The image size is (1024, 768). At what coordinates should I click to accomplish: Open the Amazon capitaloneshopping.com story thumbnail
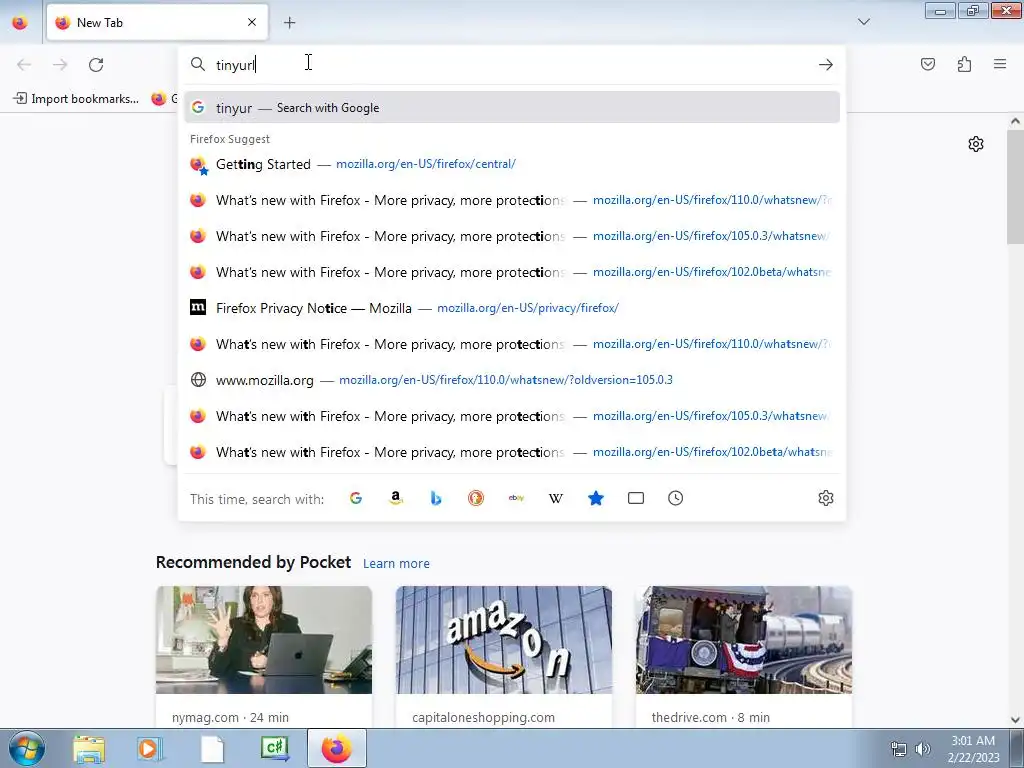point(504,639)
